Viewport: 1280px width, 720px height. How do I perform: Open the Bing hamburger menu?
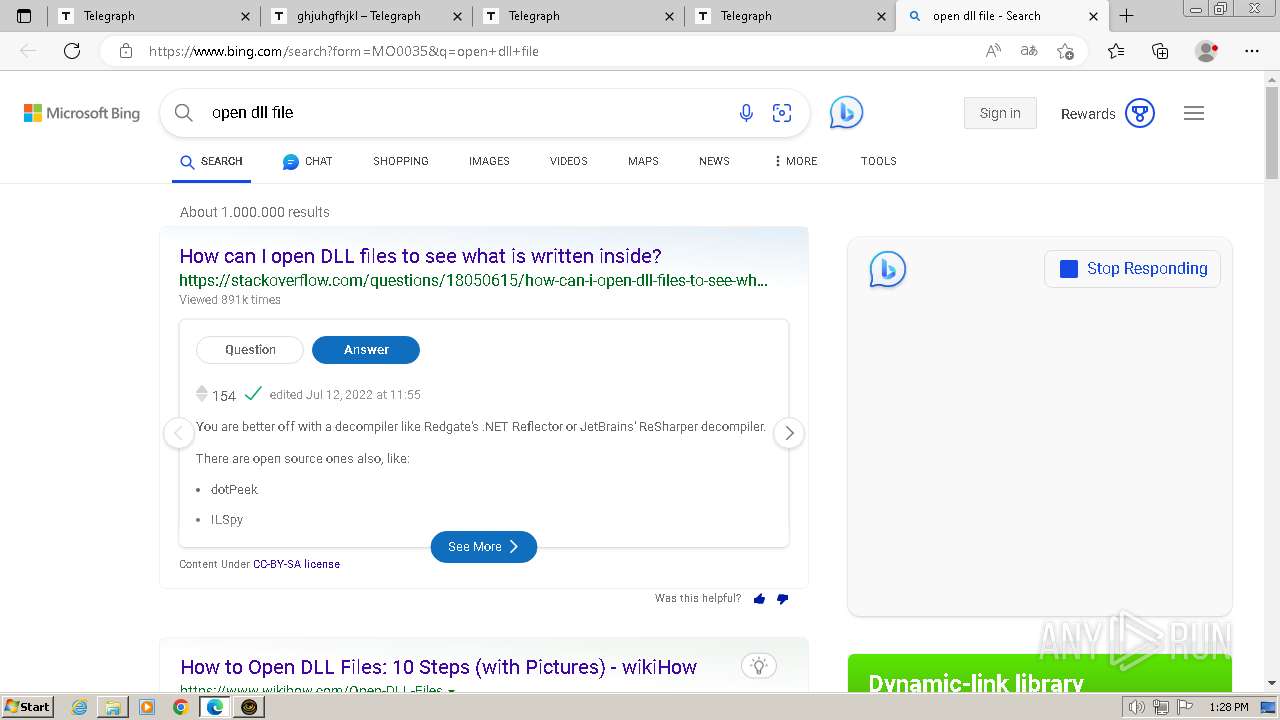1194,113
